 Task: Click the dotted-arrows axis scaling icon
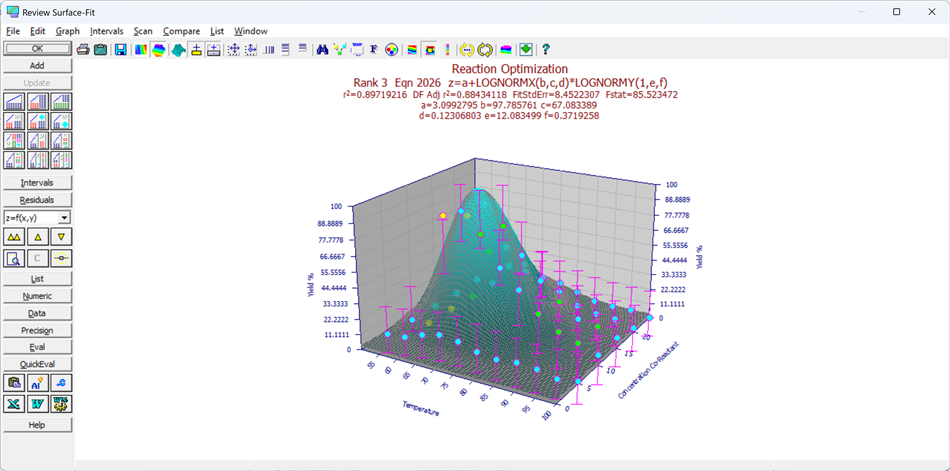pyautogui.click(x=250, y=50)
